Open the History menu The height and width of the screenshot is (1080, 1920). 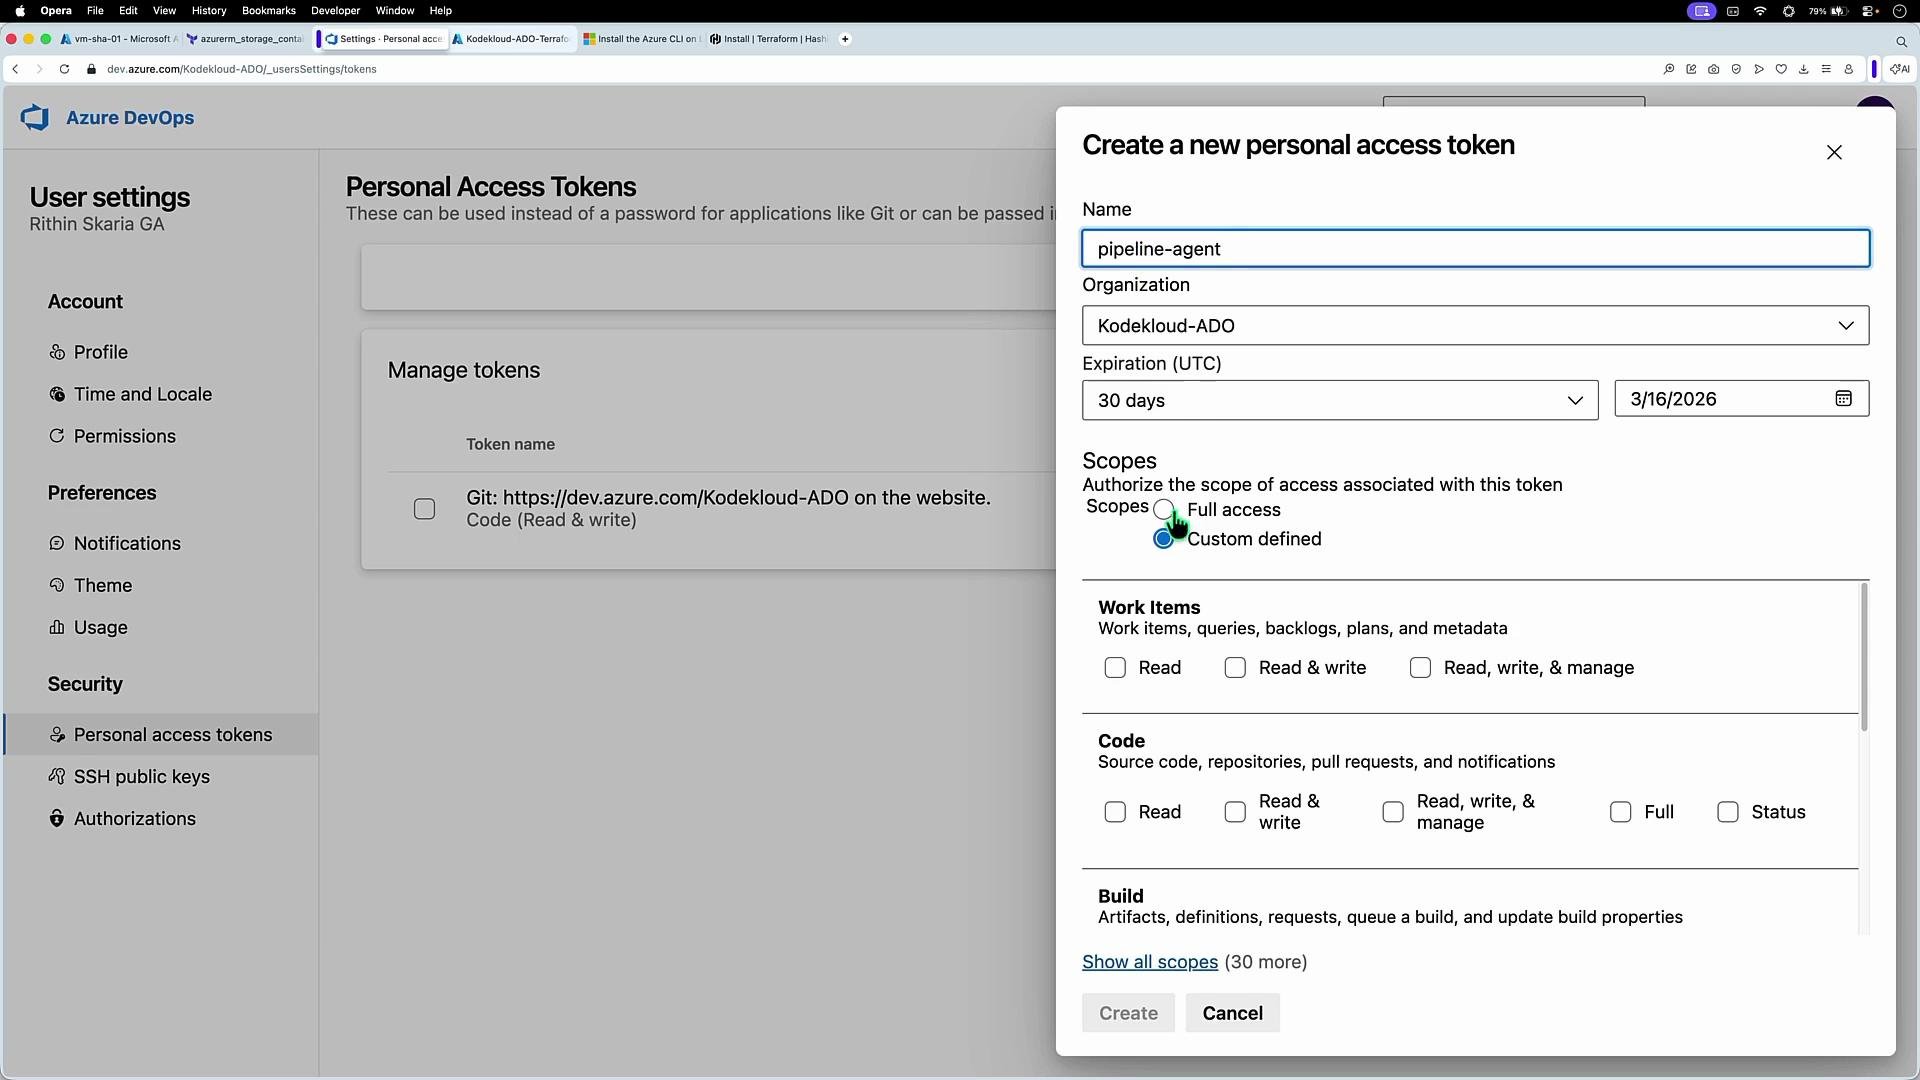pyautogui.click(x=209, y=11)
